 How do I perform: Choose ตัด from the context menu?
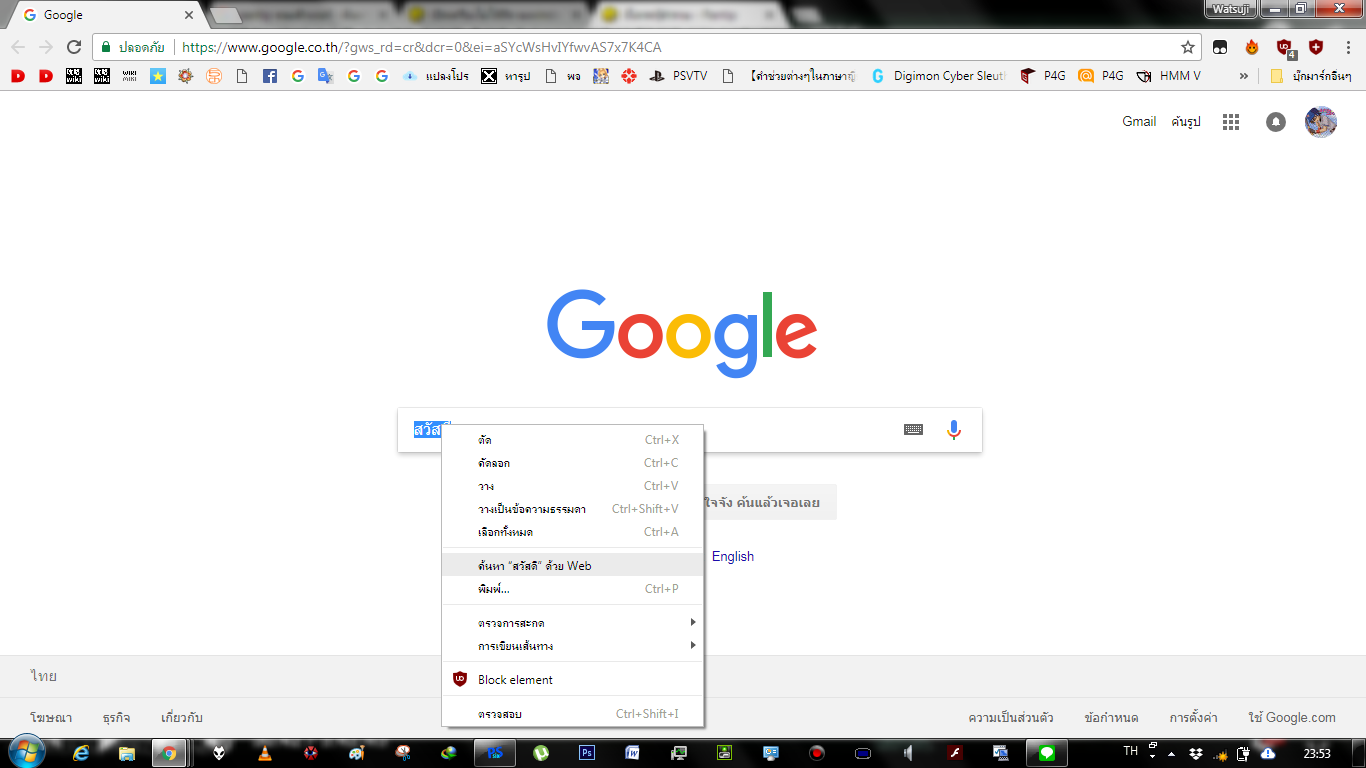[x=573, y=440]
